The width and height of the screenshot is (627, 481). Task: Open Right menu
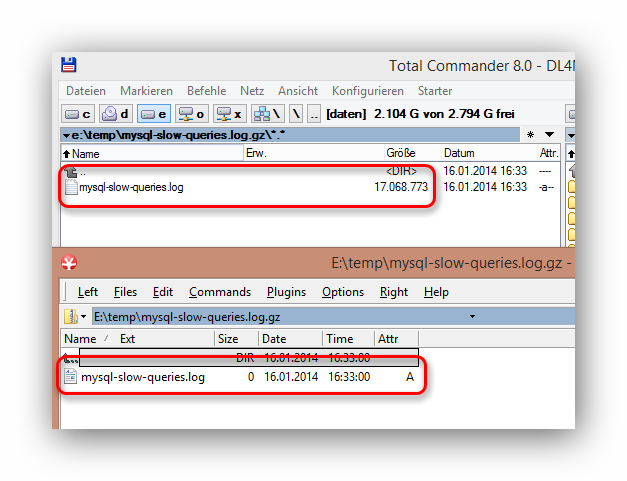(394, 292)
